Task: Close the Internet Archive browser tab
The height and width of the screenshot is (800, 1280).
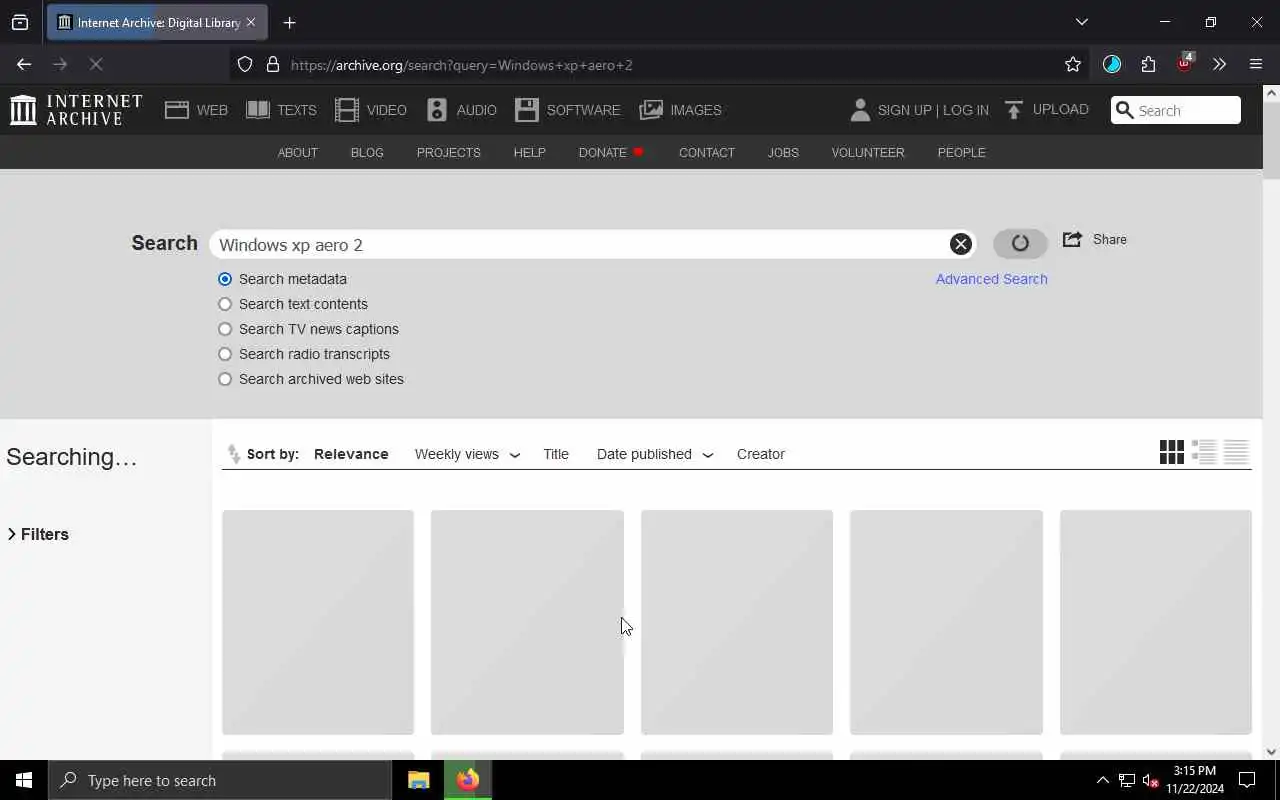Action: click(250, 22)
